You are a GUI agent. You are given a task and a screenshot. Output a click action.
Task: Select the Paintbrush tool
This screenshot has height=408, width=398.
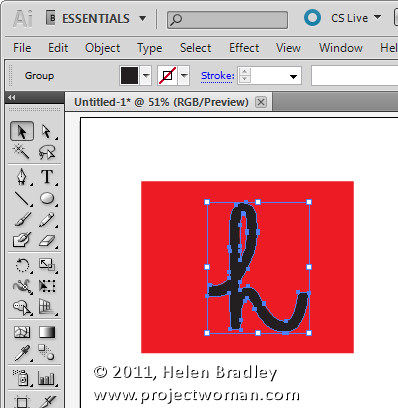pyautogui.click(x=22, y=219)
